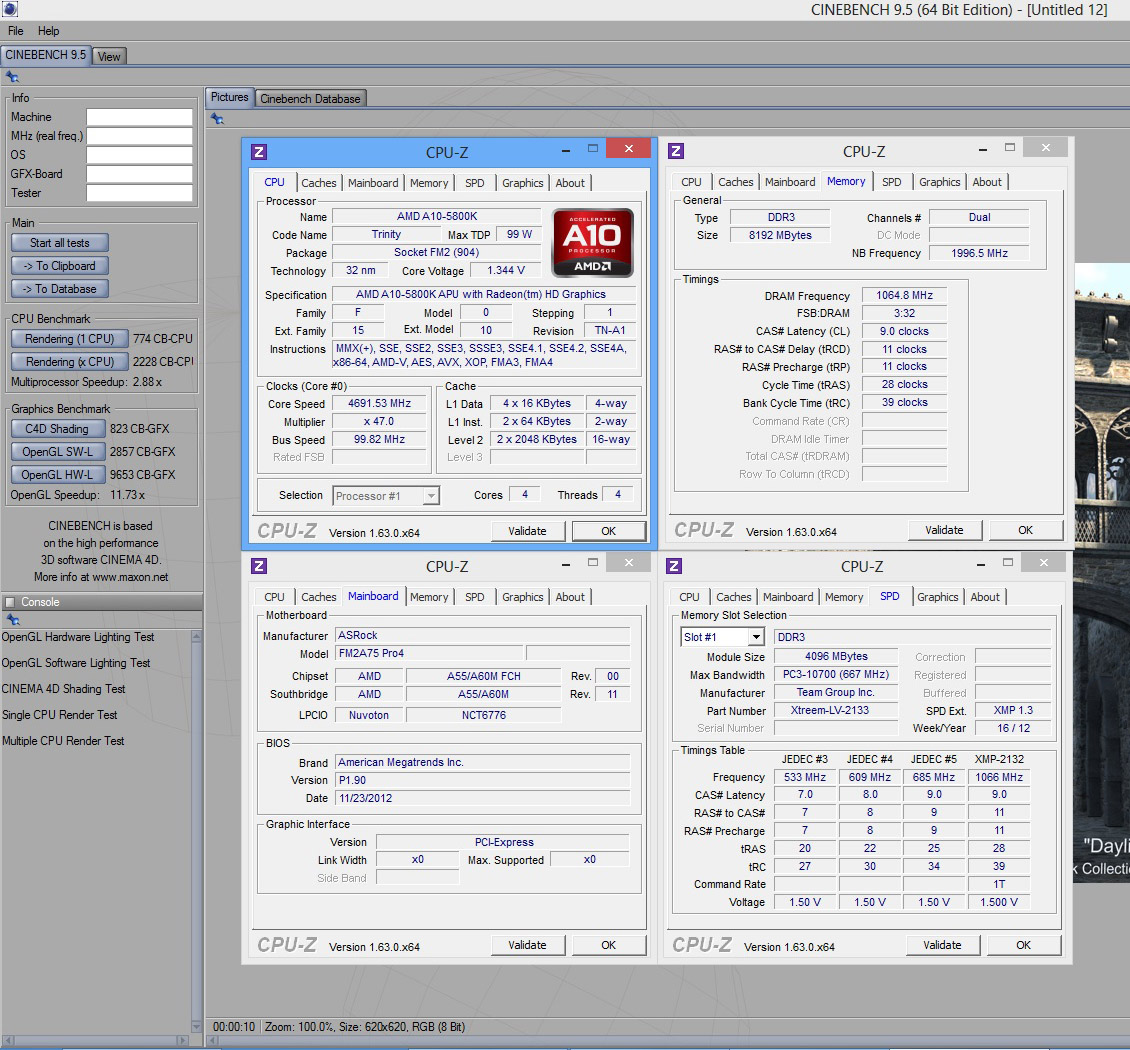Click into the Machine input field

pos(139,117)
